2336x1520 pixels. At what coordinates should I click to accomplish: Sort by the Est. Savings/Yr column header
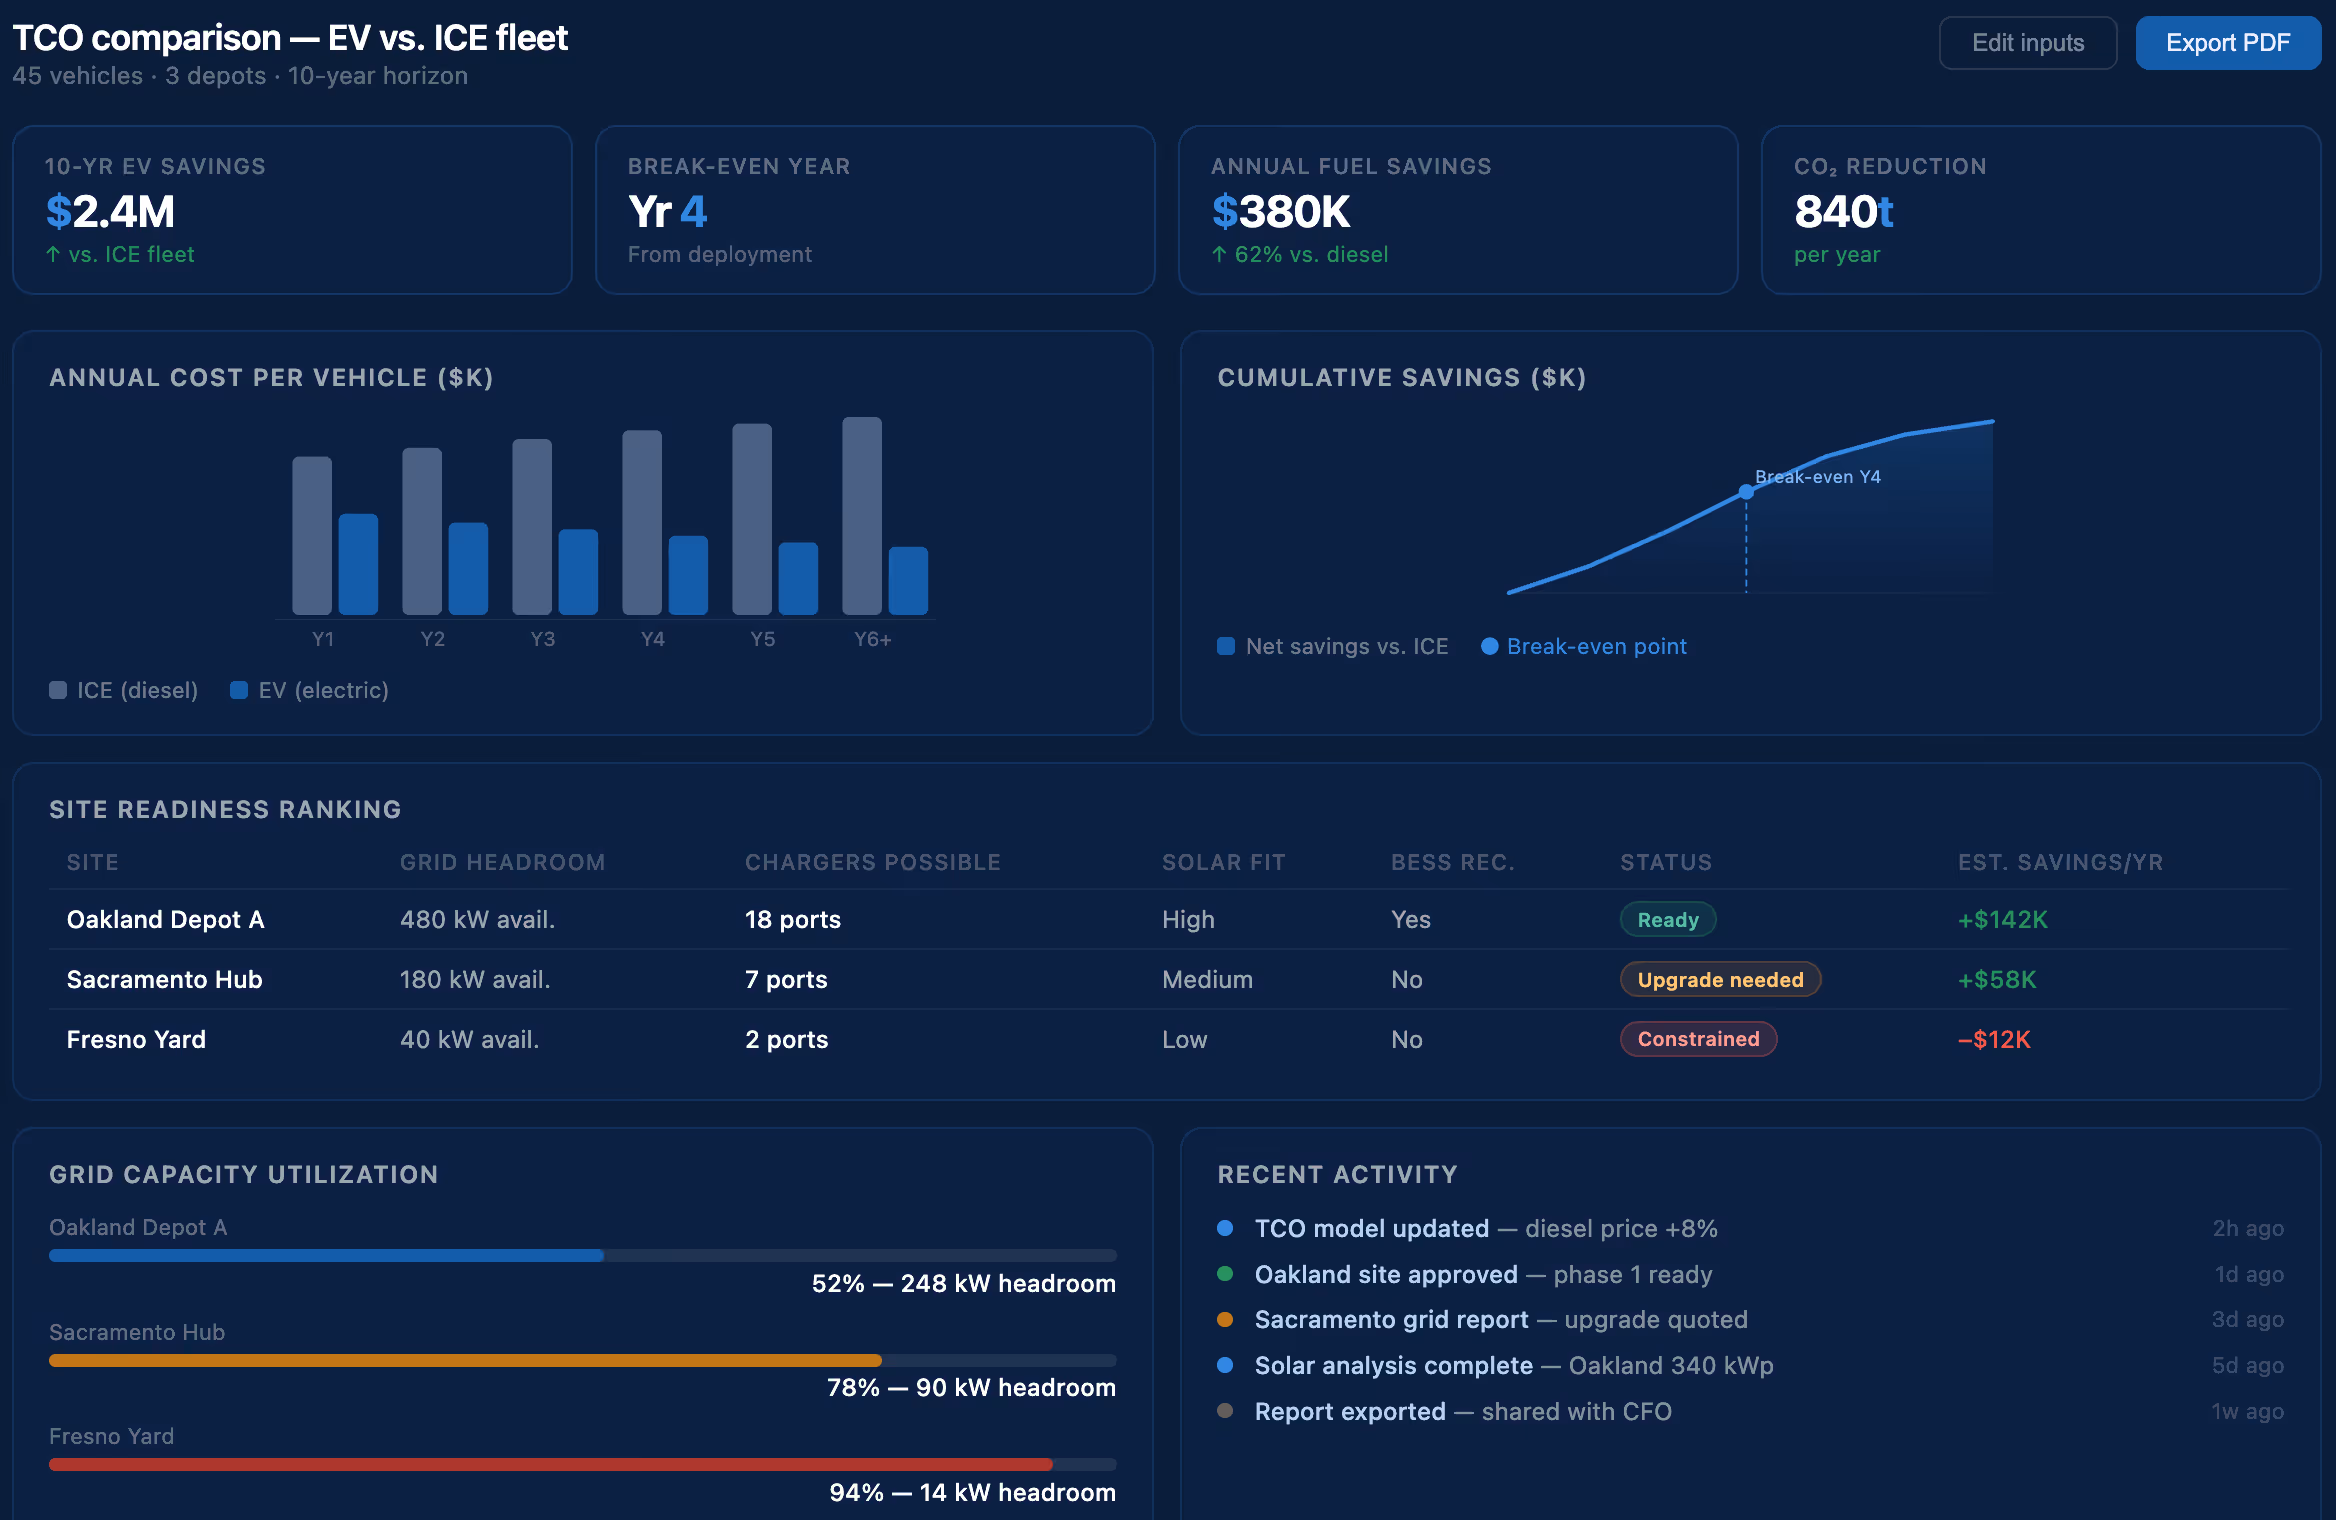pos(2060,862)
